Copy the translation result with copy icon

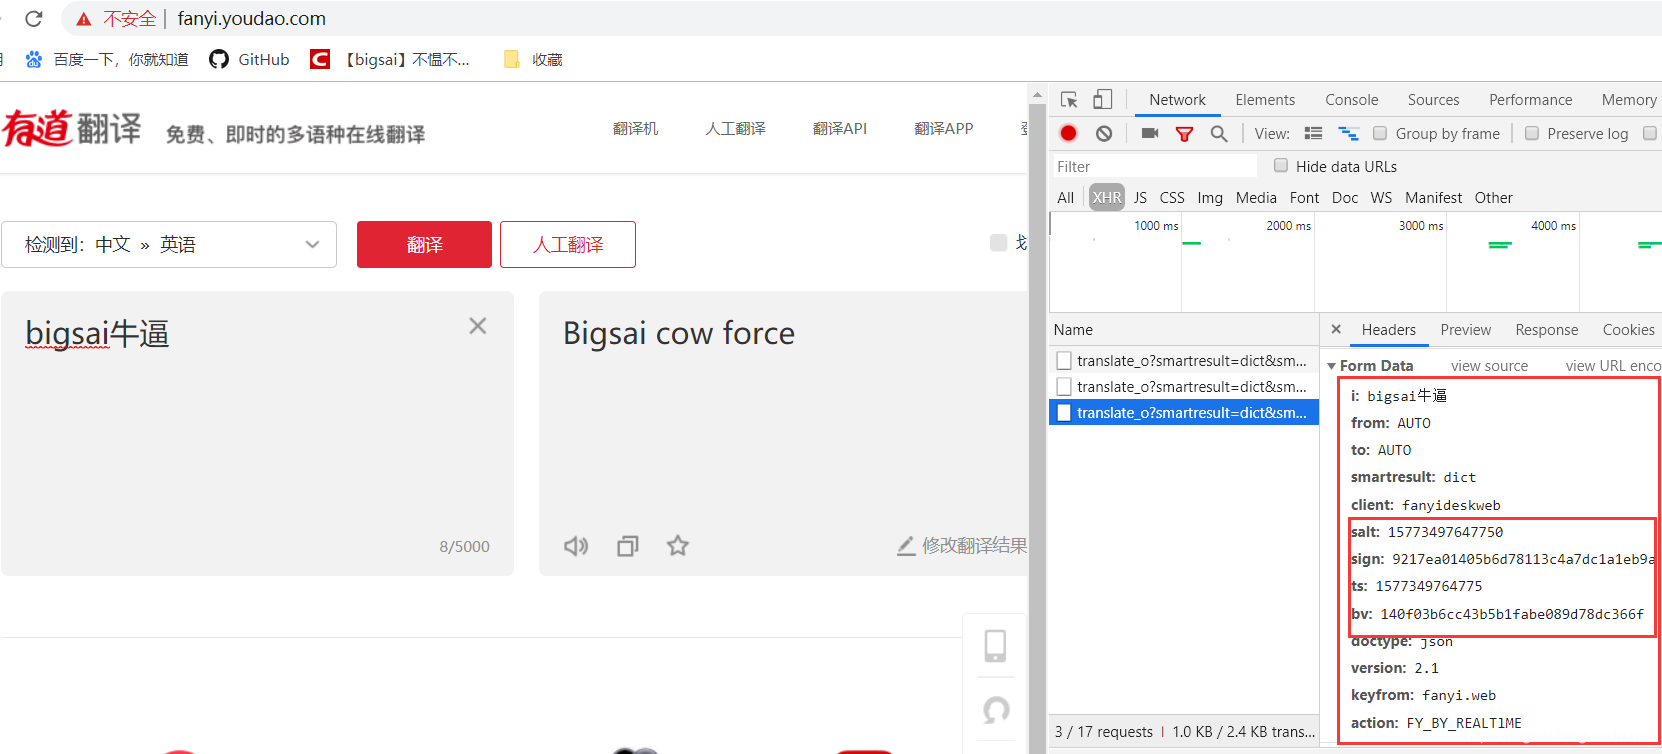pos(627,546)
